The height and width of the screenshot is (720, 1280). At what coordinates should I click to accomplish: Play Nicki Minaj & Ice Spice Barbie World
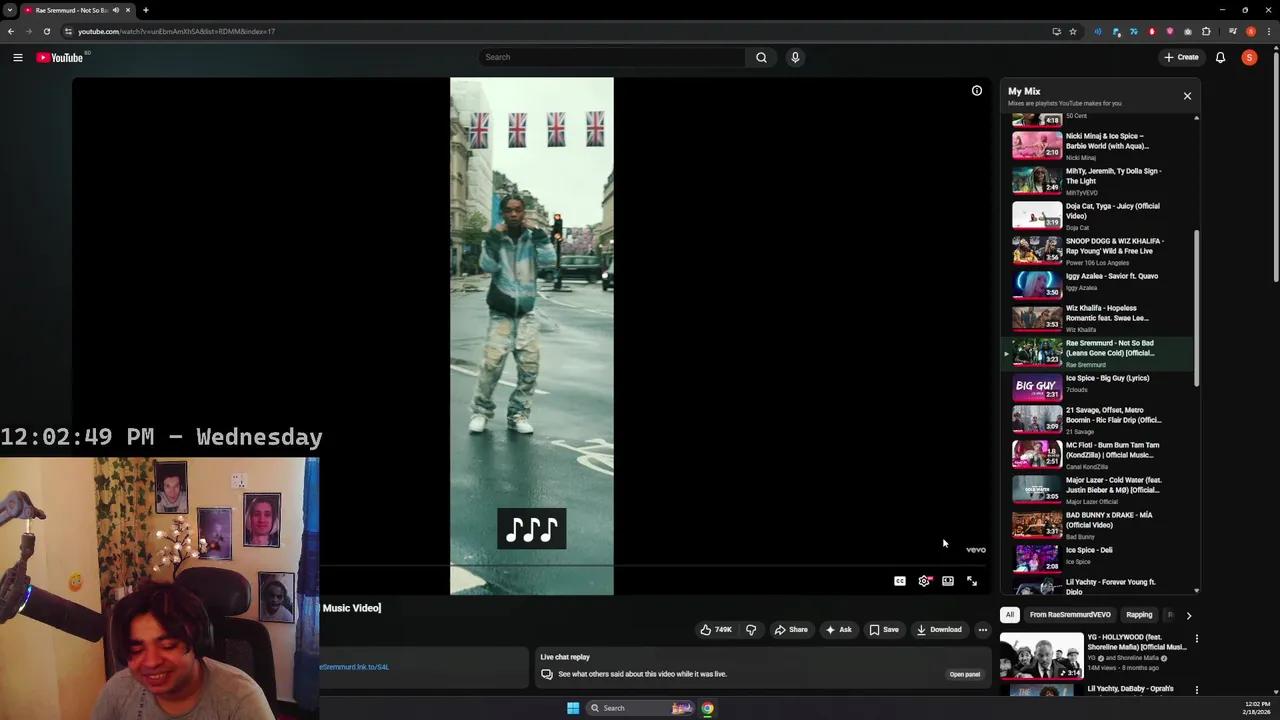(x=1097, y=146)
